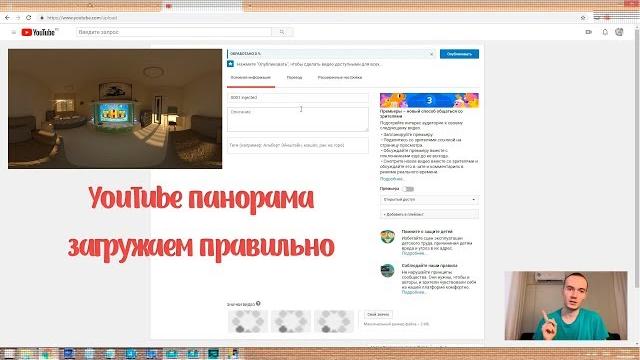
Task: Click the Premieres promo banner image
Action: 429,100
